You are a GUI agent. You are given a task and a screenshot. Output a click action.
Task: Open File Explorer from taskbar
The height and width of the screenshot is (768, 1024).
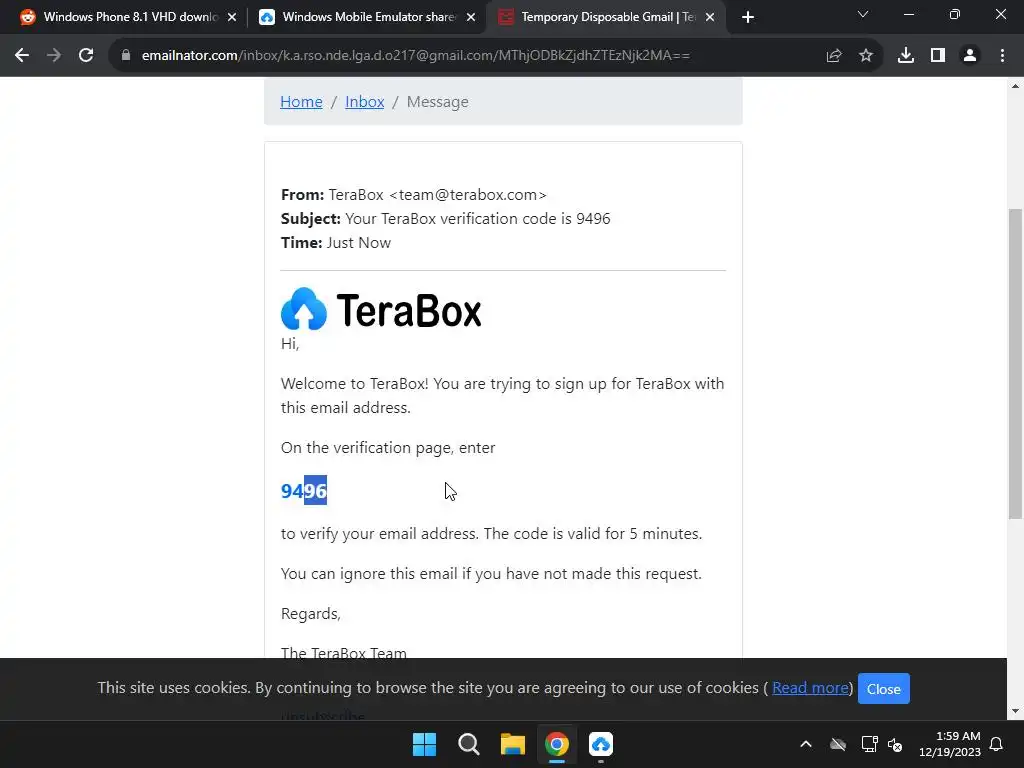point(513,744)
